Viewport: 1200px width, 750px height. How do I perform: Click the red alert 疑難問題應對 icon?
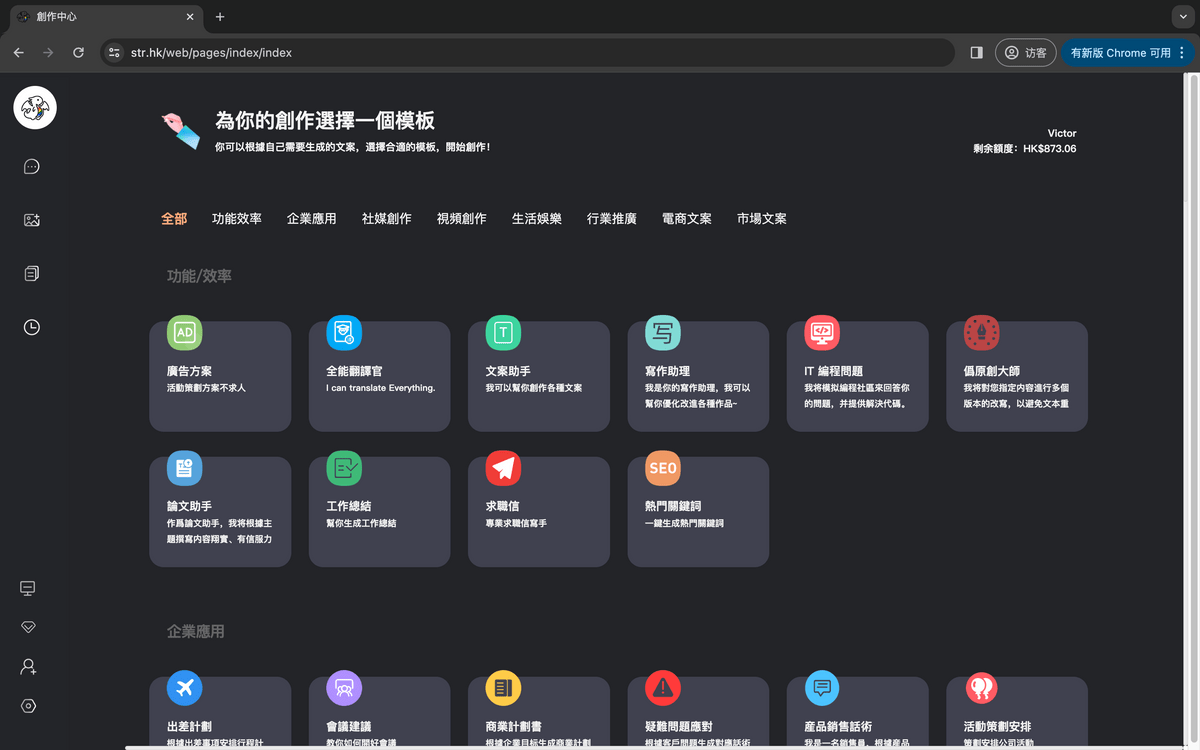[663, 688]
